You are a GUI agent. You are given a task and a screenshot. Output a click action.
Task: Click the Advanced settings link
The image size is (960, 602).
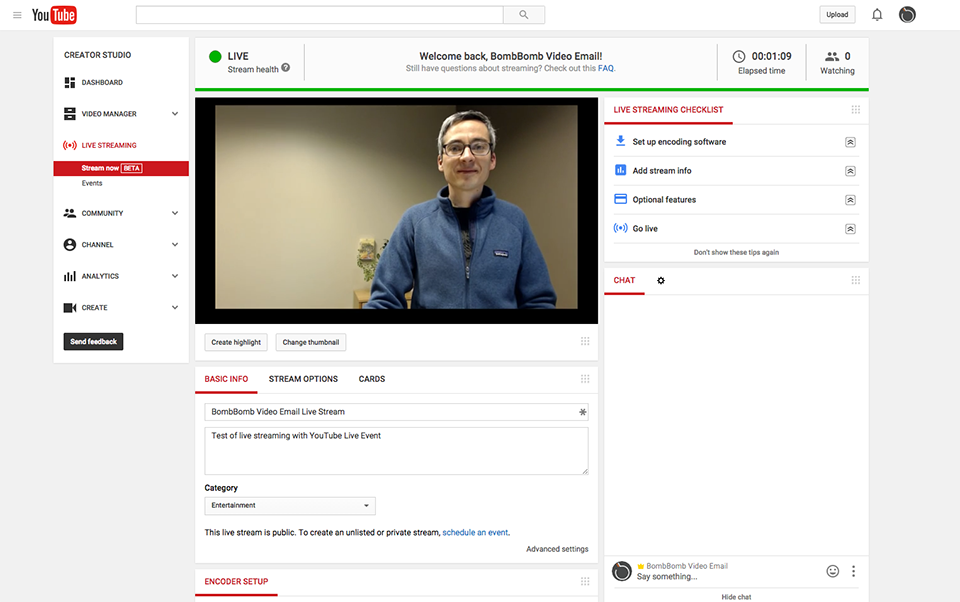[x=557, y=549]
